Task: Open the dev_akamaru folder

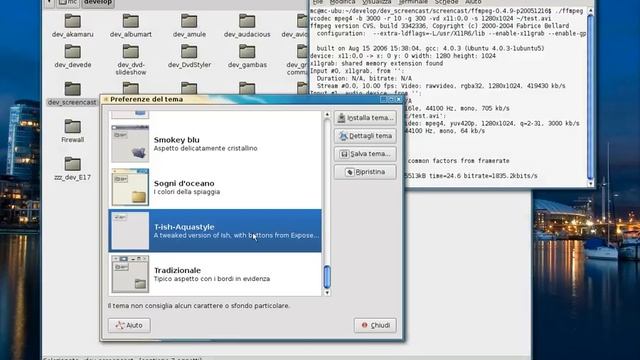Action: (73, 26)
